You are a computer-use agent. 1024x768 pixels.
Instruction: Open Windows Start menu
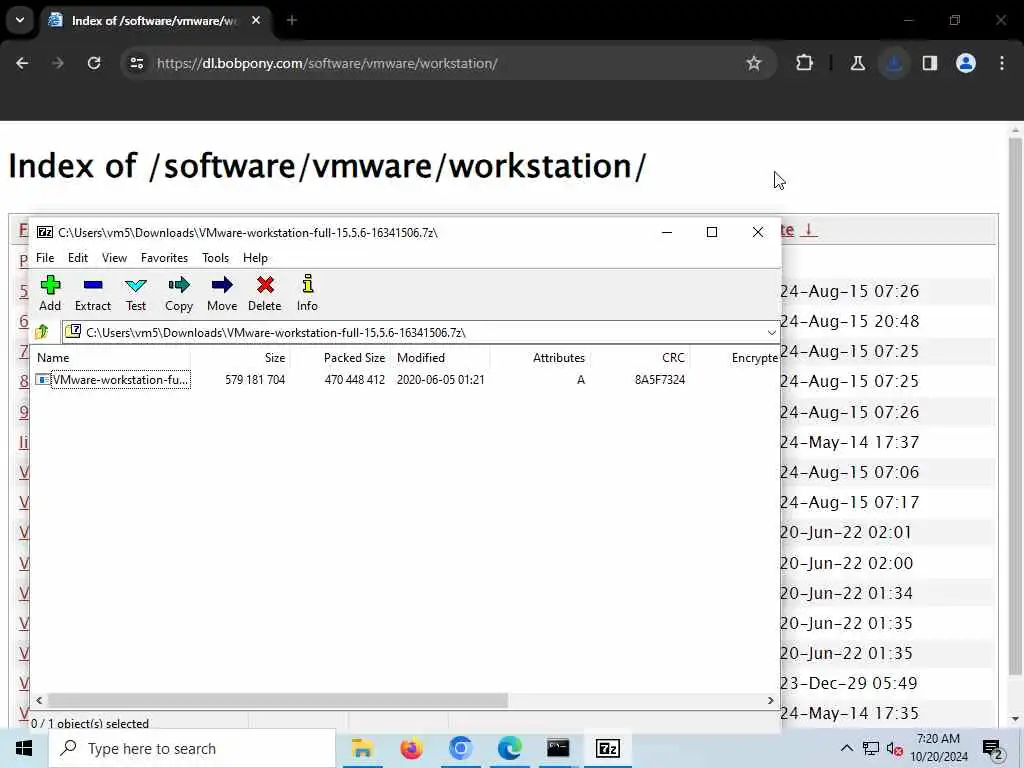point(24,748)
